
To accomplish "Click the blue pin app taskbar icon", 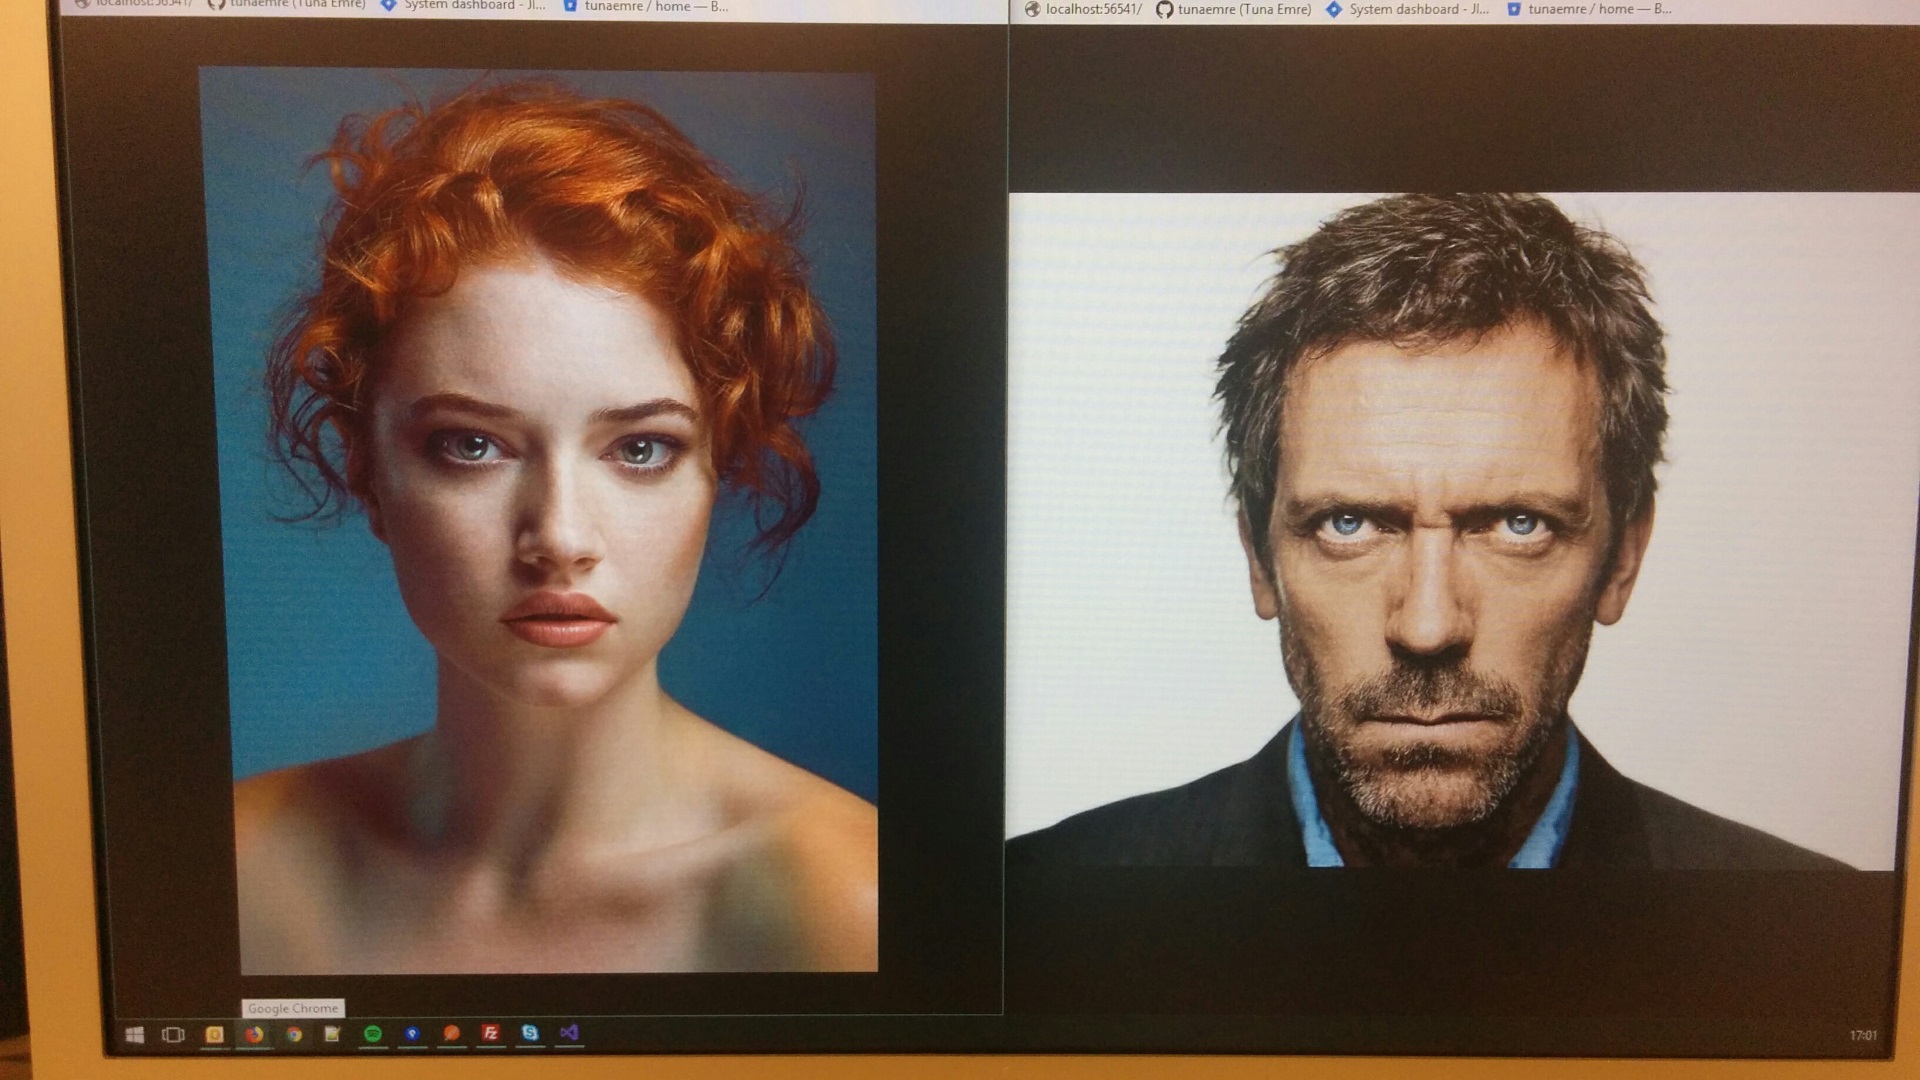I will pyautogui.click(x=412, y=1035).
